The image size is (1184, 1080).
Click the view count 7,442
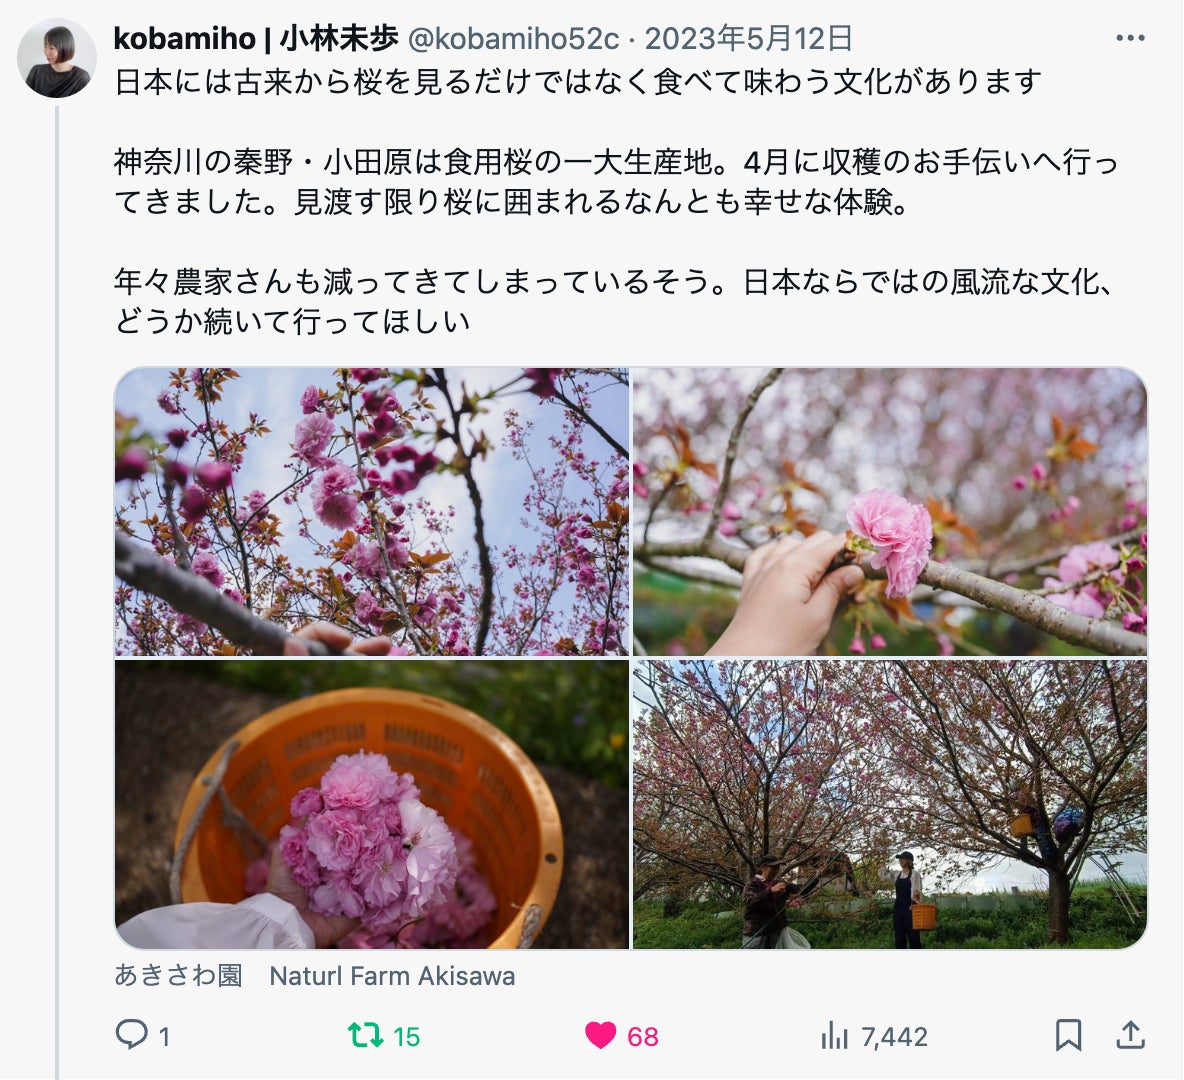pyautogui.click(x=894, y=1037)
